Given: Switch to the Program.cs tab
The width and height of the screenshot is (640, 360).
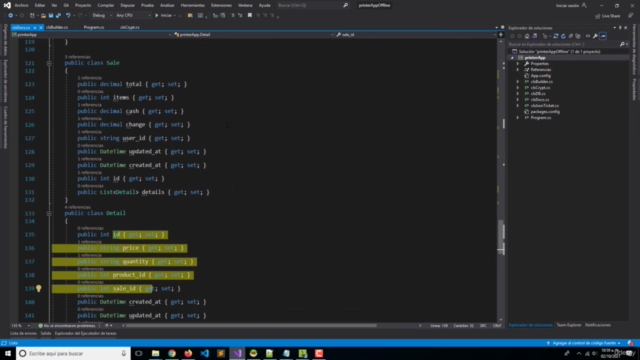Looking at the screenshot, I should click(x=94, y=27).
